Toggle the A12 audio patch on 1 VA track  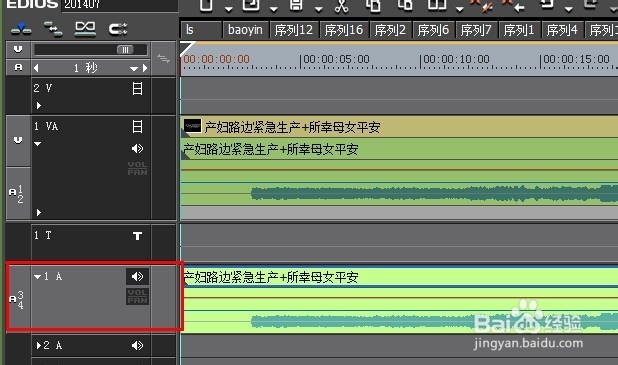(18, 194)
